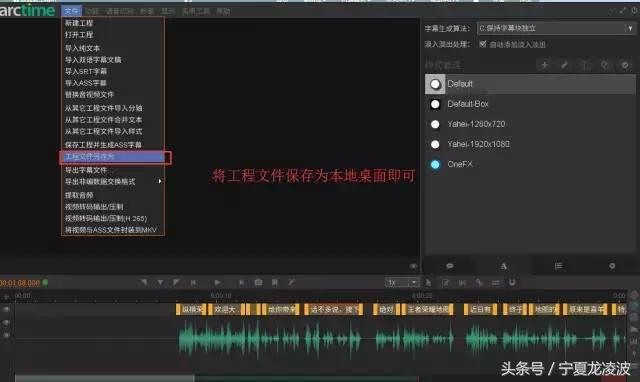This screenshot has height=382, width=640.
Task: Click the downward triangle marker icon
Action: pos(160,282)
